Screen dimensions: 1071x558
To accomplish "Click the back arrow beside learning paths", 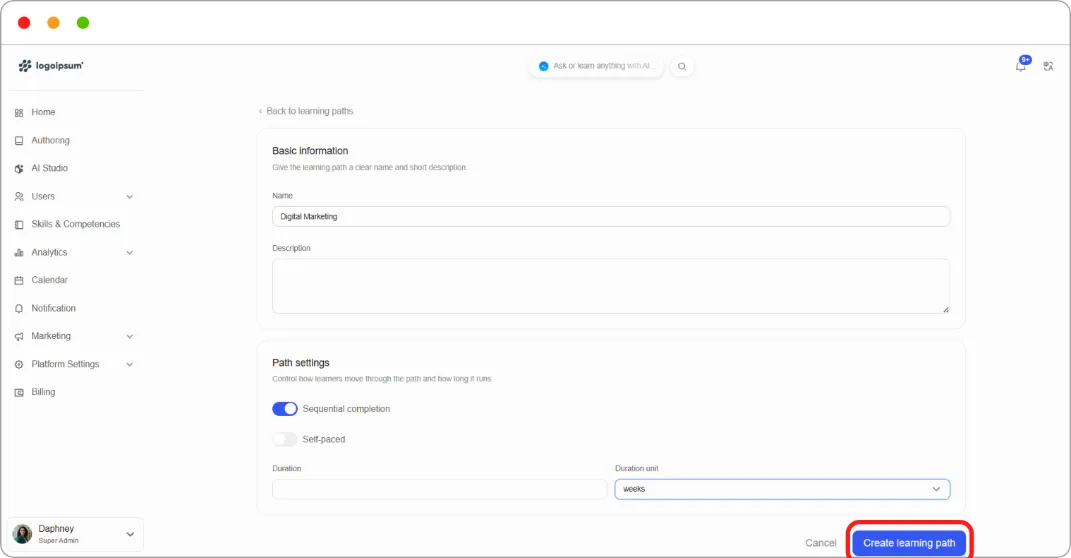I will [x=260, y=111].
